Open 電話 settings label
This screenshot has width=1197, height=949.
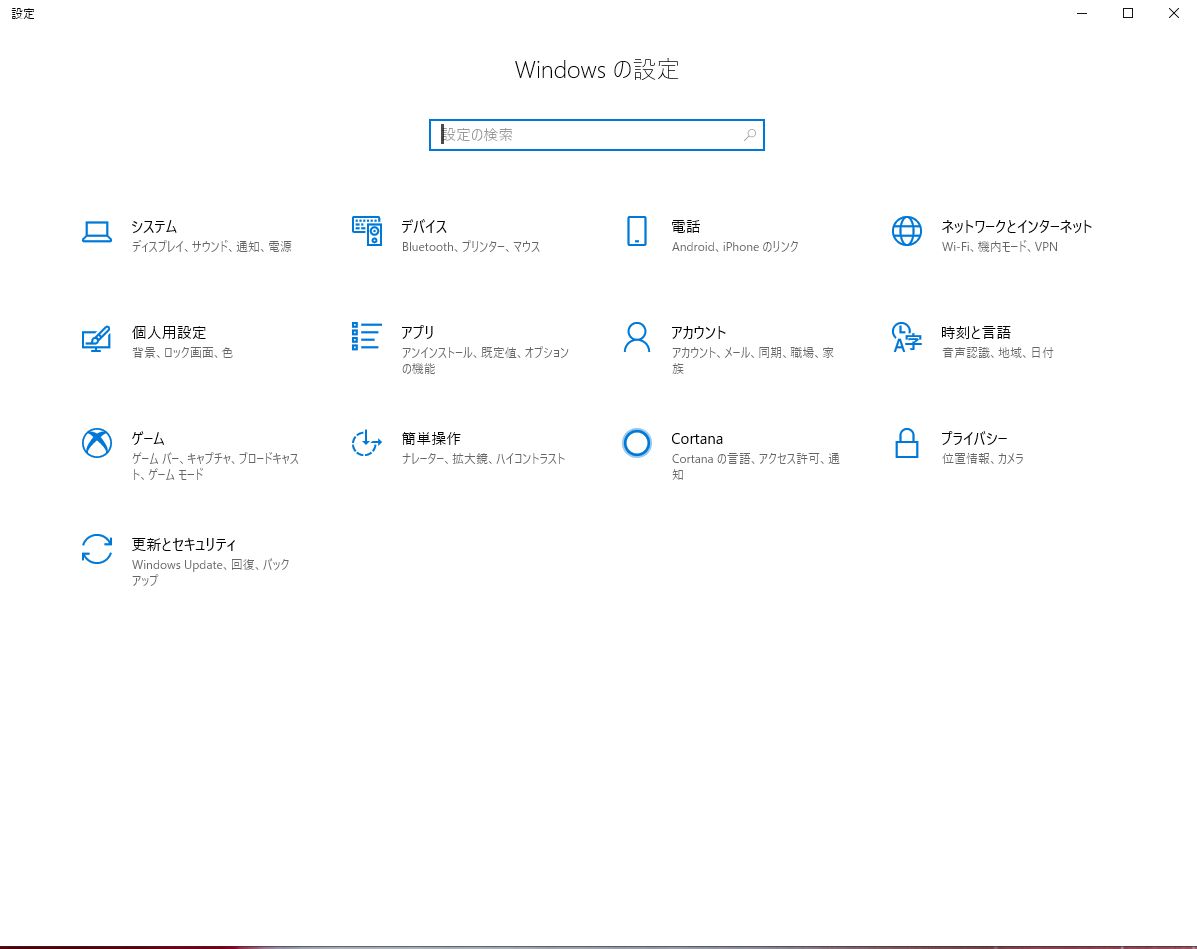pyautogui.click(x=686, y=227)
